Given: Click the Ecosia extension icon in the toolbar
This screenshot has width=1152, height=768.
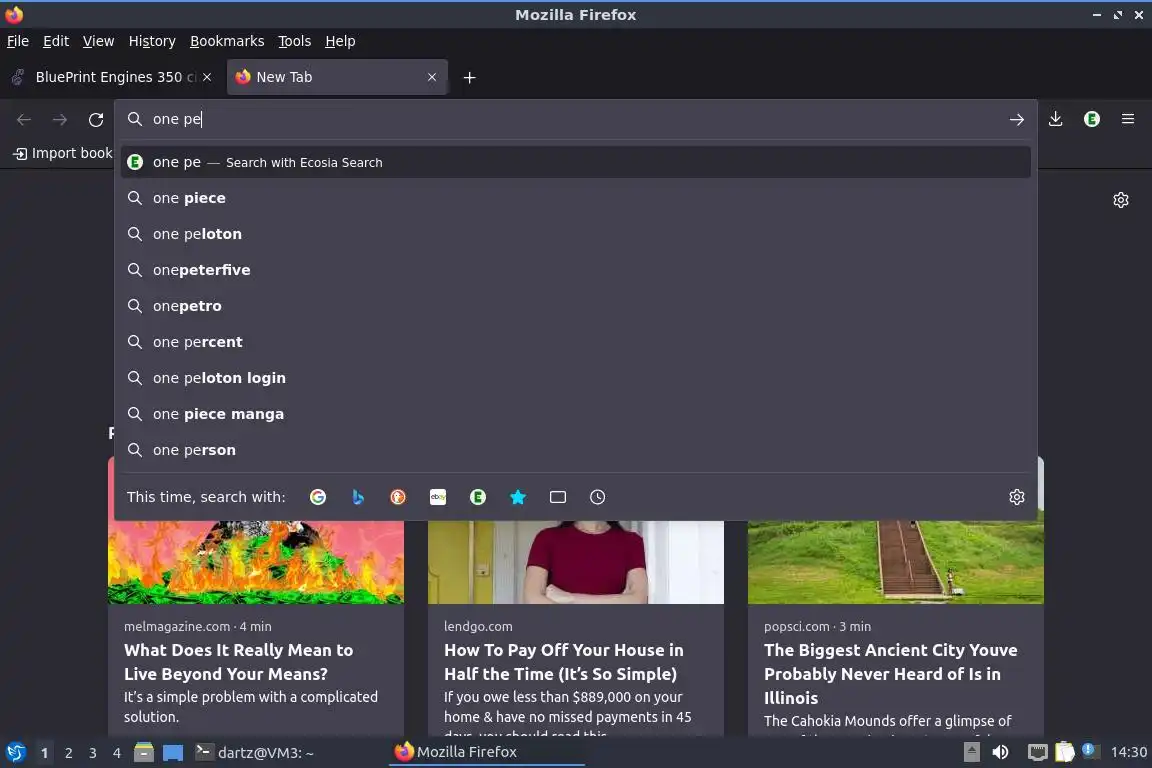Looking at the screenshot, I should pos(1092,119).
